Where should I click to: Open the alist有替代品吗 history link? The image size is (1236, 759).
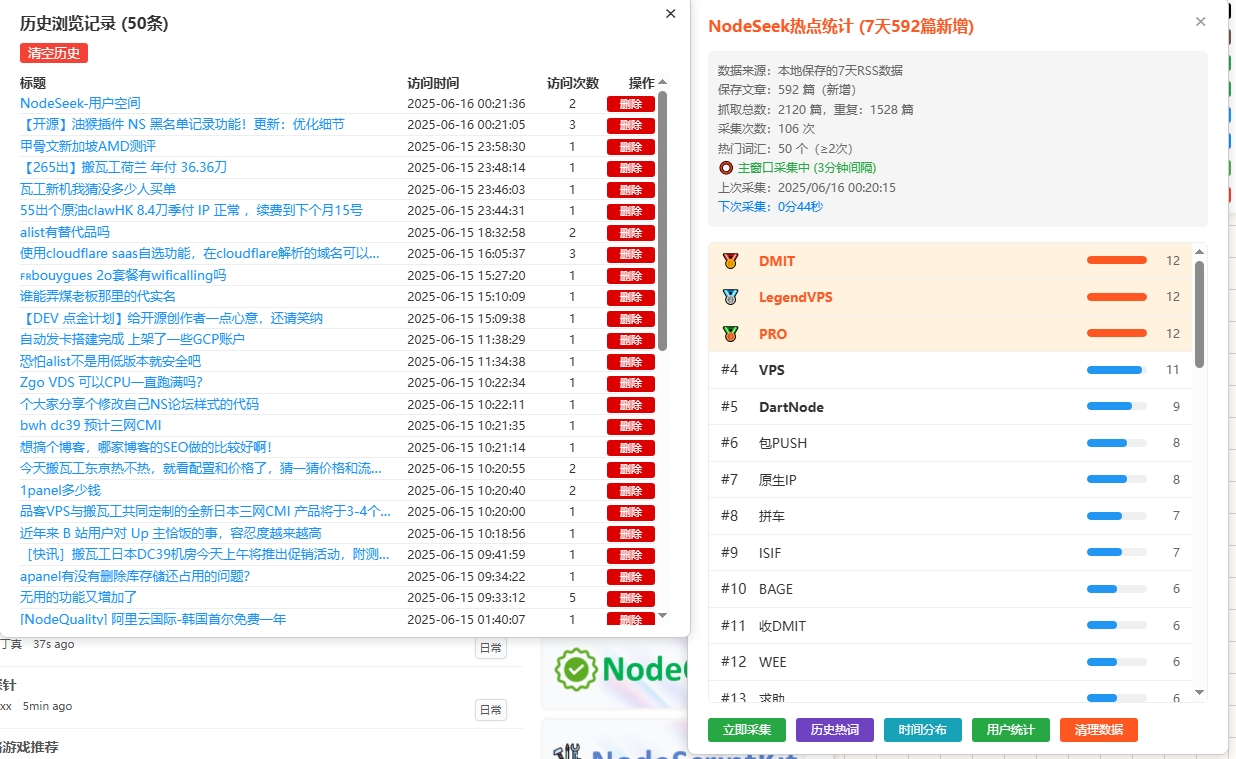65,232
